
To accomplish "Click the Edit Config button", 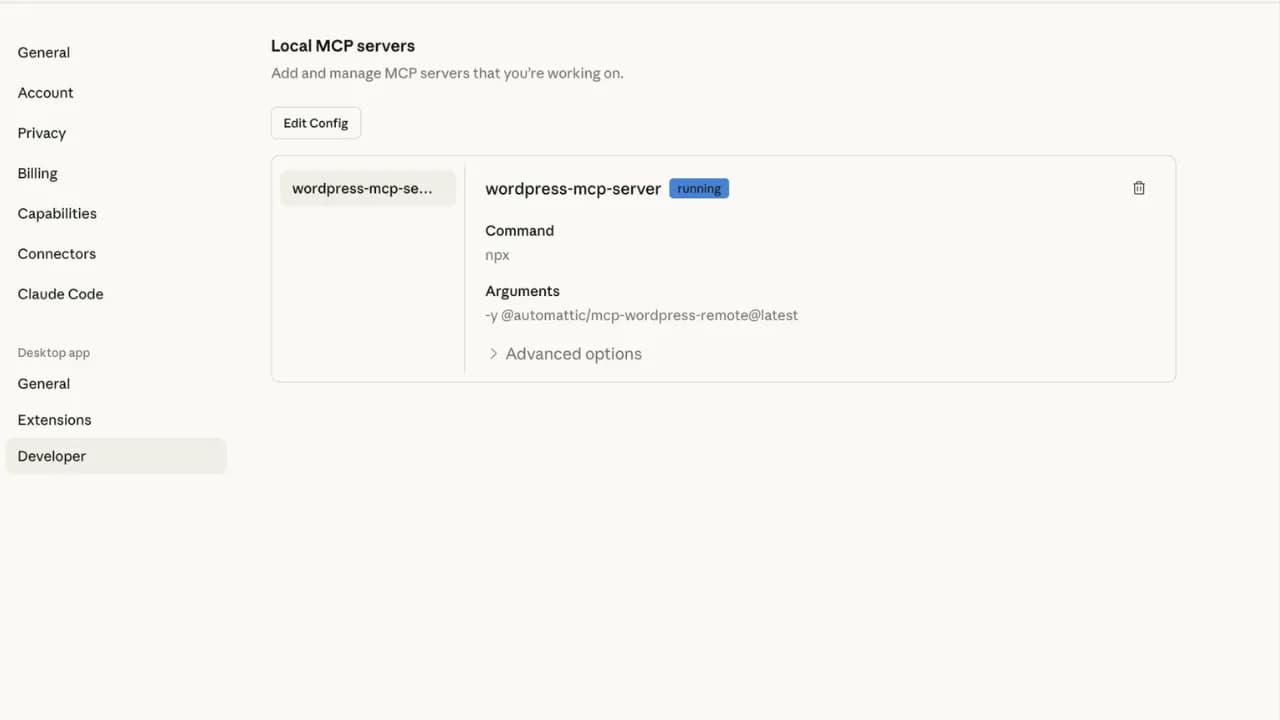I will [315, 122].
